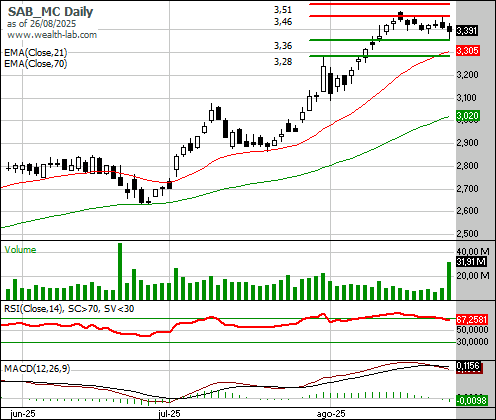Image resolution: width=496 pixels, height=420 pixels.
Task: Click the ago-25 date axis label
Action: coord(331,414)
